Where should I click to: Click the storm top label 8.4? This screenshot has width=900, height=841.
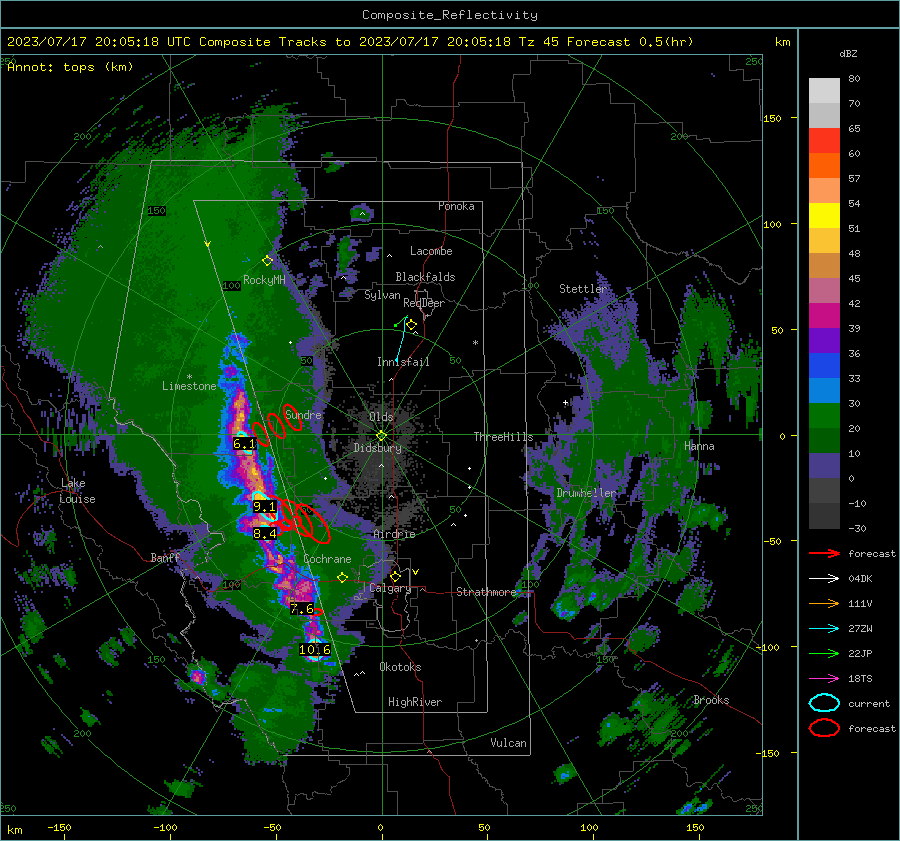[265, 534]
